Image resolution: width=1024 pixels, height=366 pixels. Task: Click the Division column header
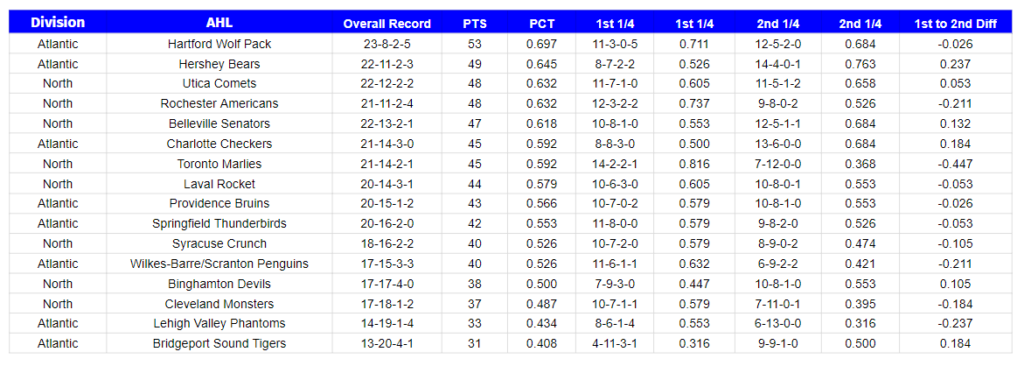58,23
